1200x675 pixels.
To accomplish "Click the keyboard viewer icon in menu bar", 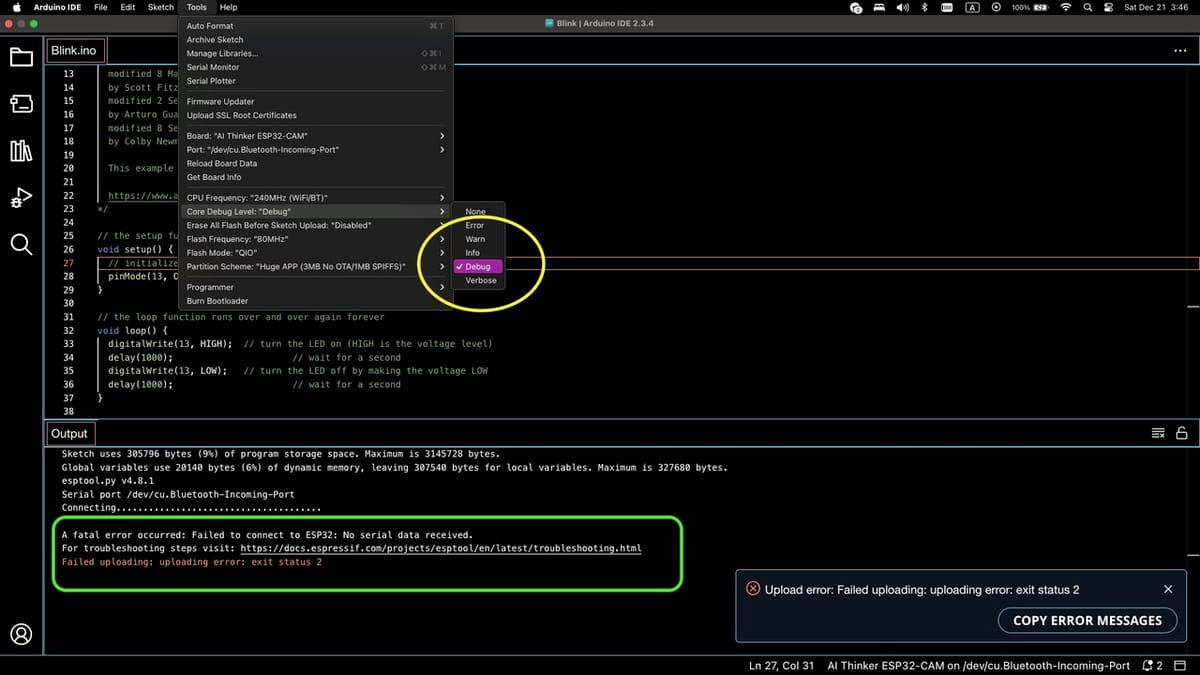I will point(948,7).
